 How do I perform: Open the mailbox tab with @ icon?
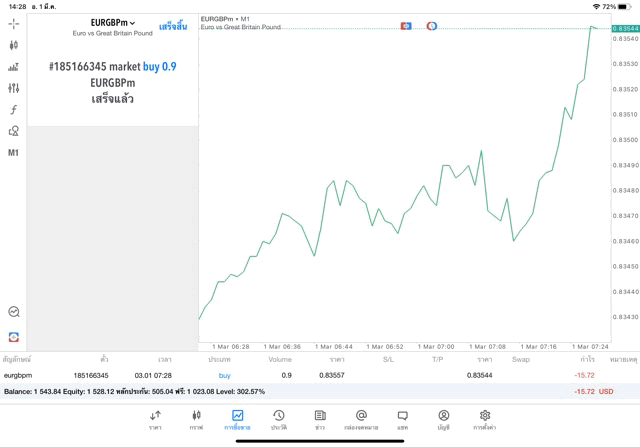click(361, 419)
